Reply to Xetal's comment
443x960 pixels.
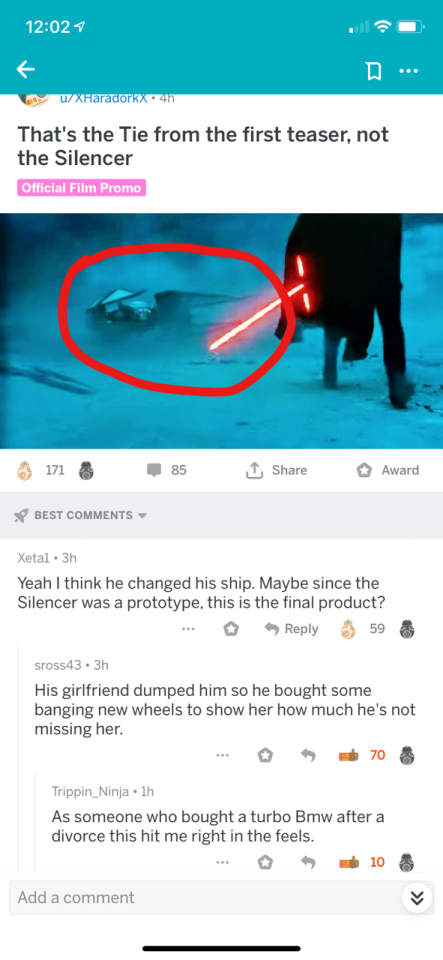(x=291, y=629)
